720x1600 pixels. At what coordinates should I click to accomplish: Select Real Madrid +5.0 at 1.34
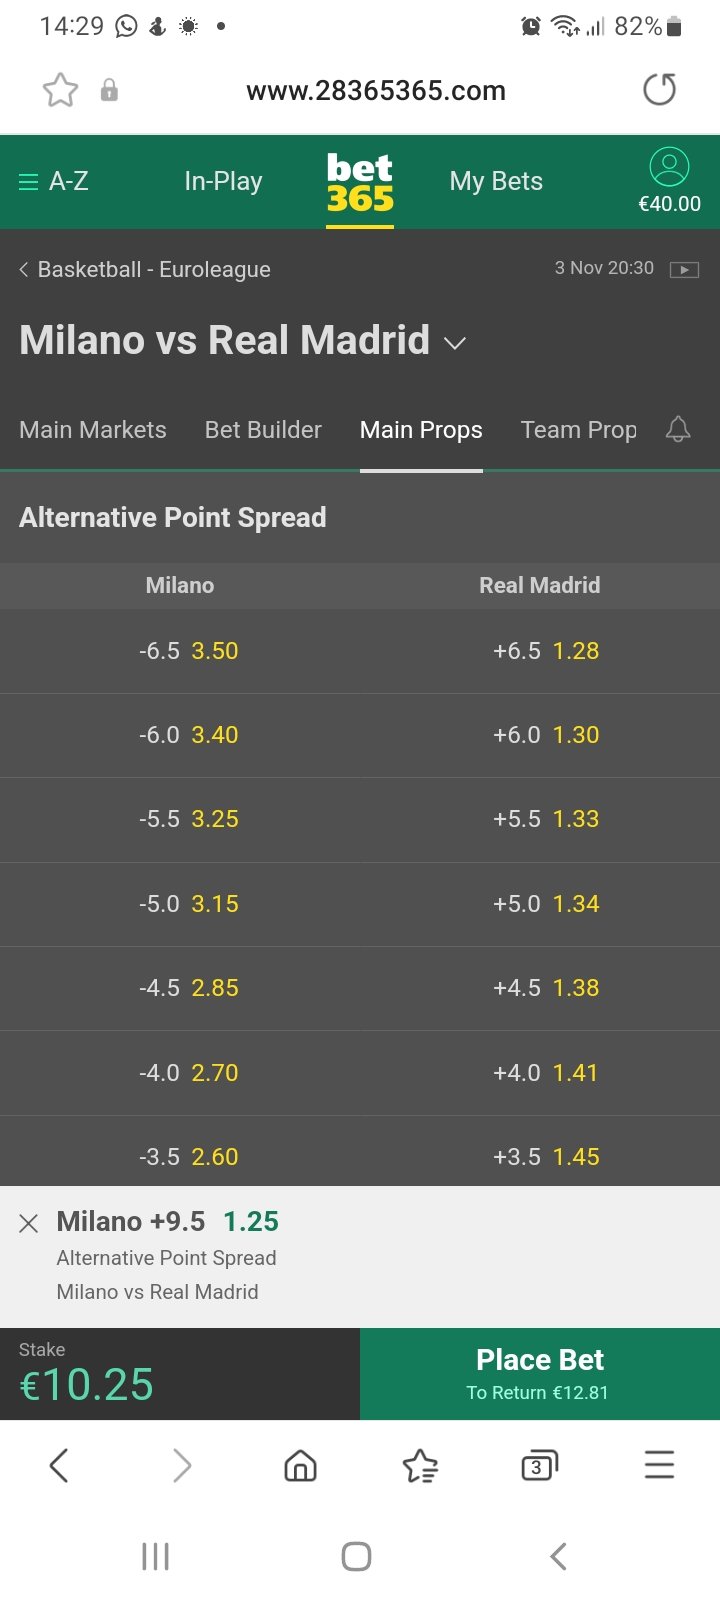tap(546, 904)
